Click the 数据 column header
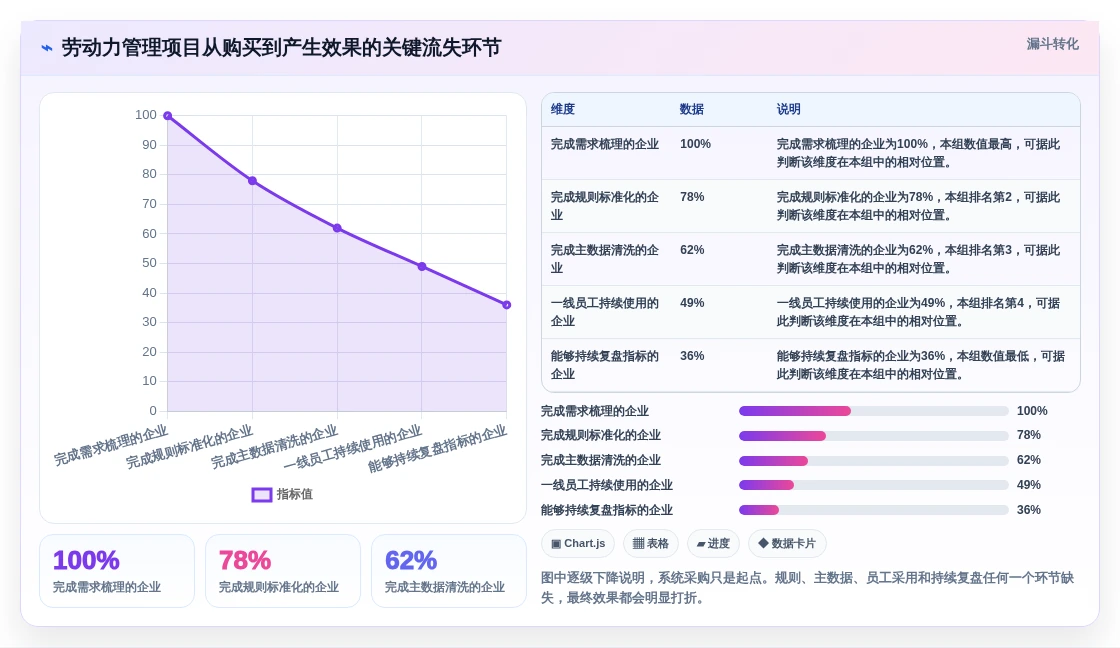Image resolution: width=1120 pixels, height=648 pixels. point(691,109)
